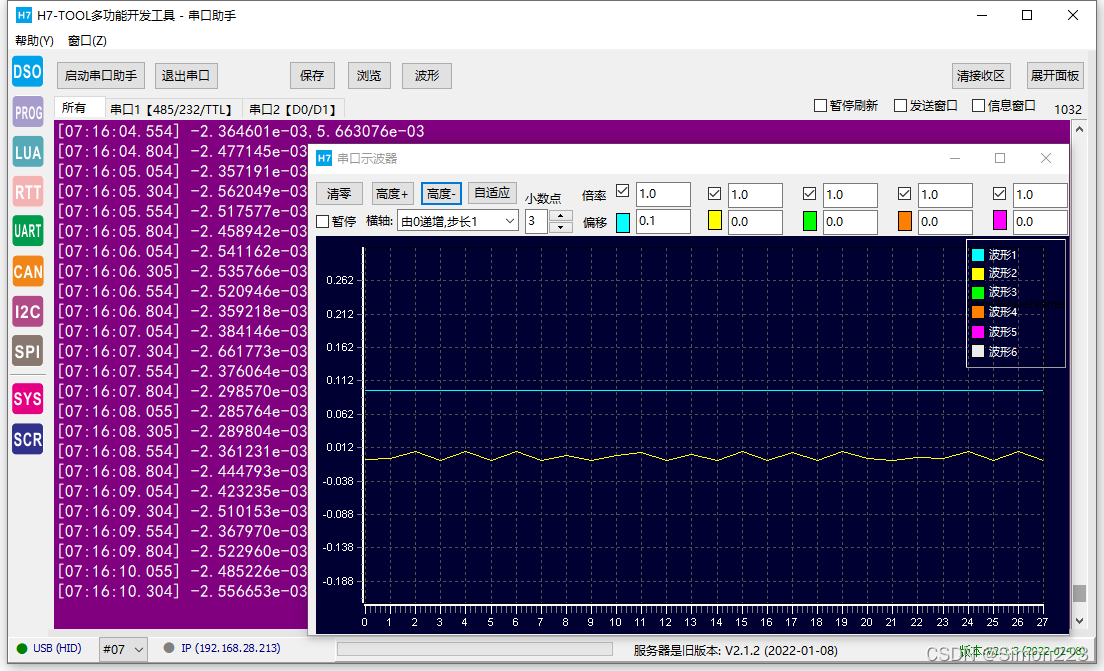1104x671 pixels.
Task: Switch to 串口2【D0/D1】 tab
Action: 294,109
